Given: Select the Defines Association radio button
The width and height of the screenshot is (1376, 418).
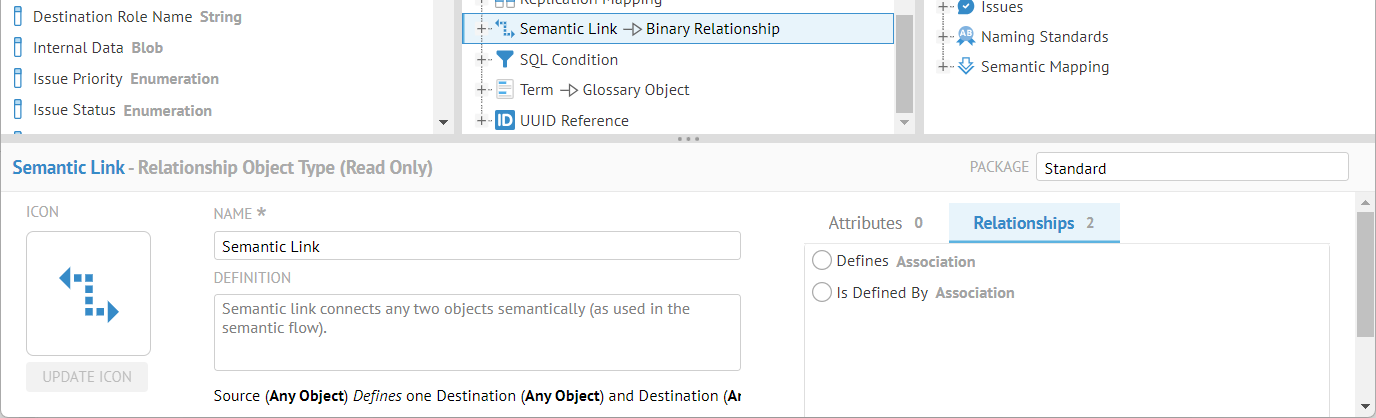Looking at the screenshot, I should pyautogui.click(x=822, y=261).
